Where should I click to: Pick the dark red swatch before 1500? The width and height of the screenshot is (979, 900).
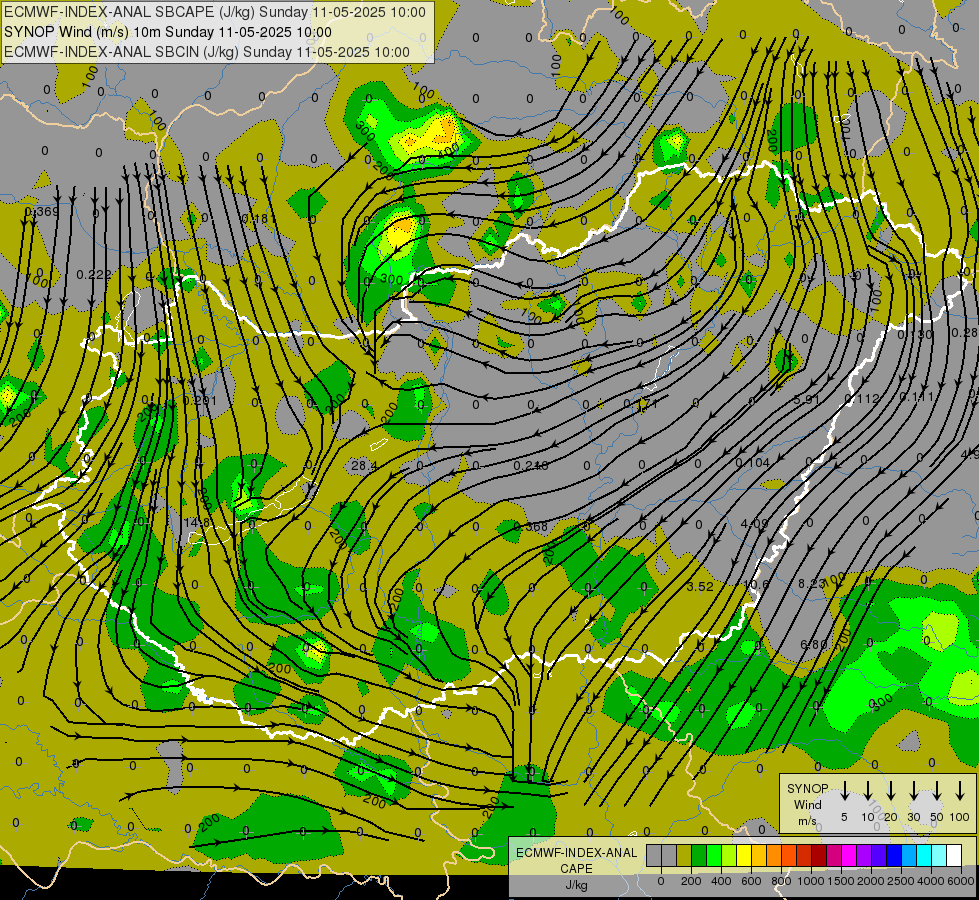[x=819, y=856]
